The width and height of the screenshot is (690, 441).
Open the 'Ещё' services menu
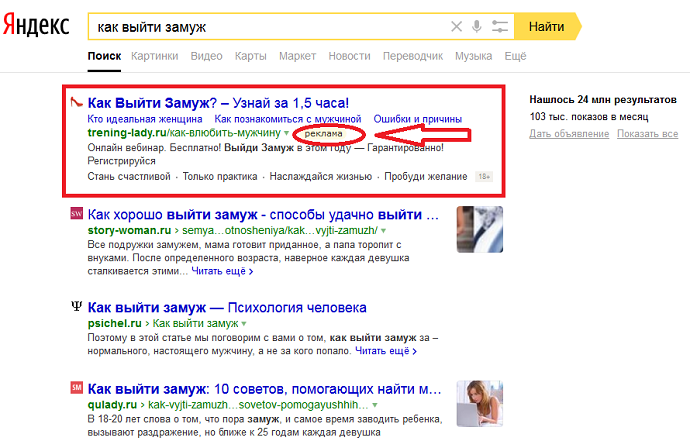click(x=515, y=56)
